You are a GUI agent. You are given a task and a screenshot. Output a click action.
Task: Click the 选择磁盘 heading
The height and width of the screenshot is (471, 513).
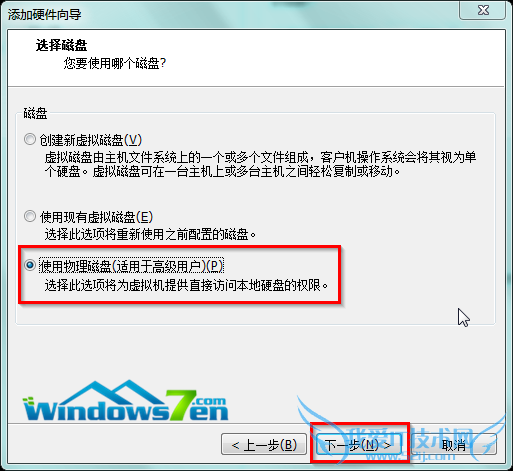61,45
